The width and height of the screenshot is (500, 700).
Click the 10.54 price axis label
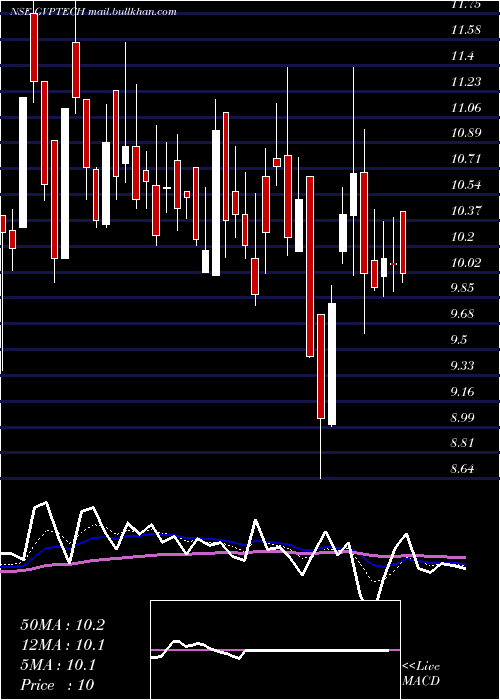point(466,185)
